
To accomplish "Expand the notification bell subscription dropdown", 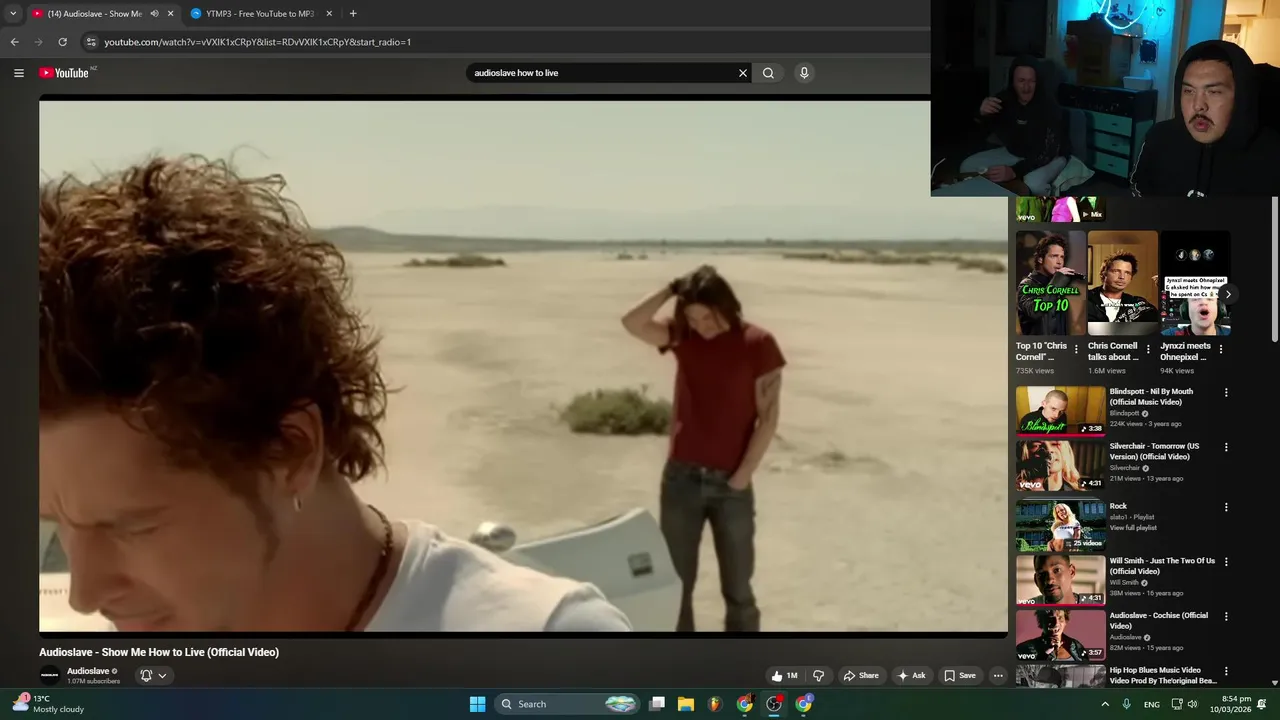I will [153, 676].
